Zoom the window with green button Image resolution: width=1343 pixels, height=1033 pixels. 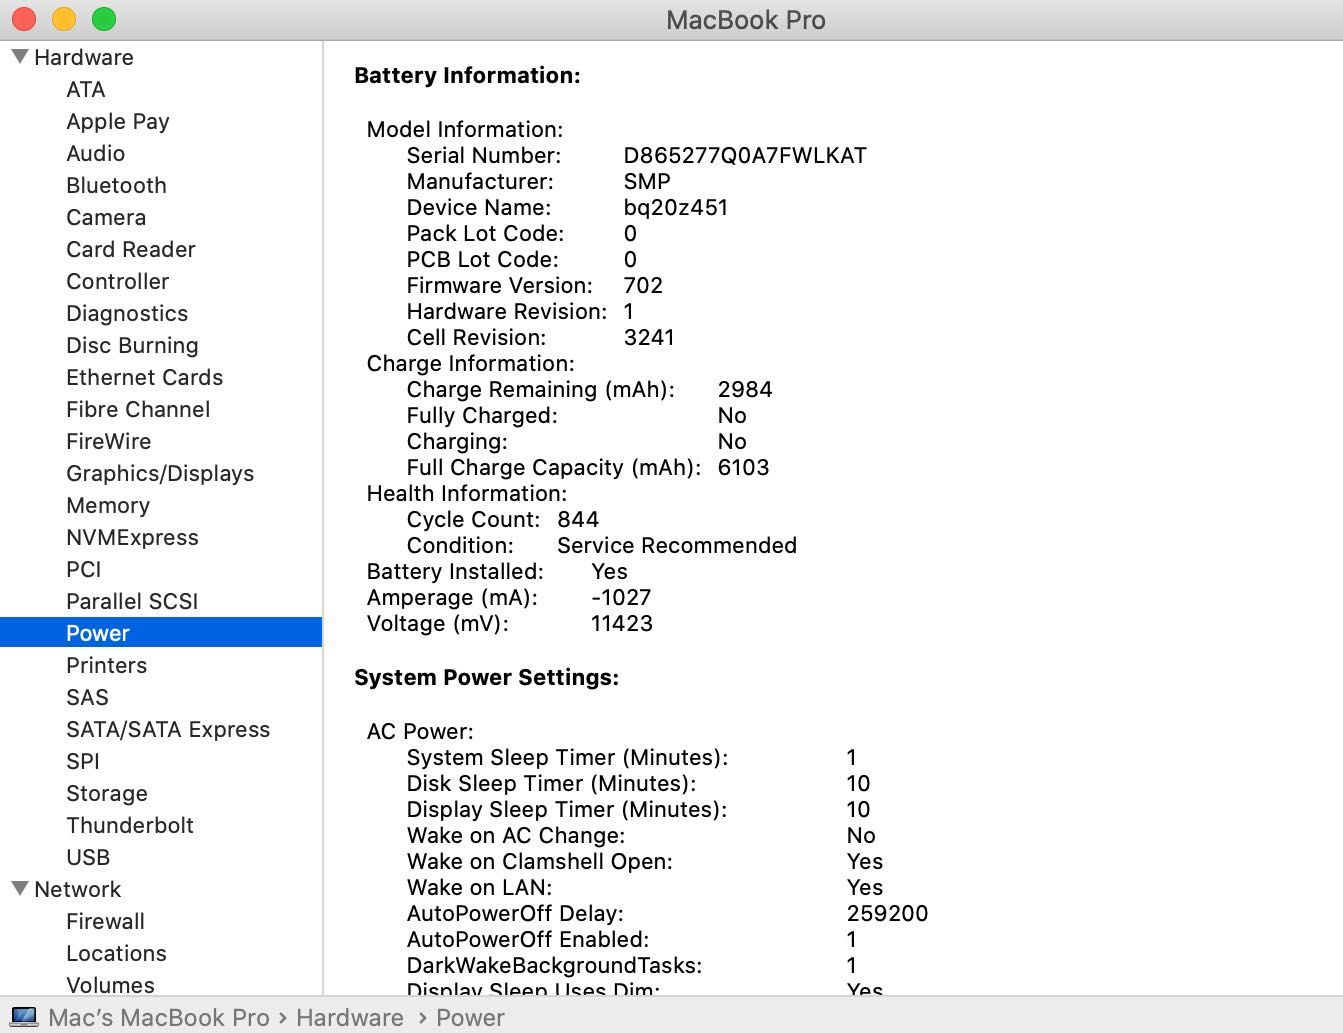click(104, 19)
